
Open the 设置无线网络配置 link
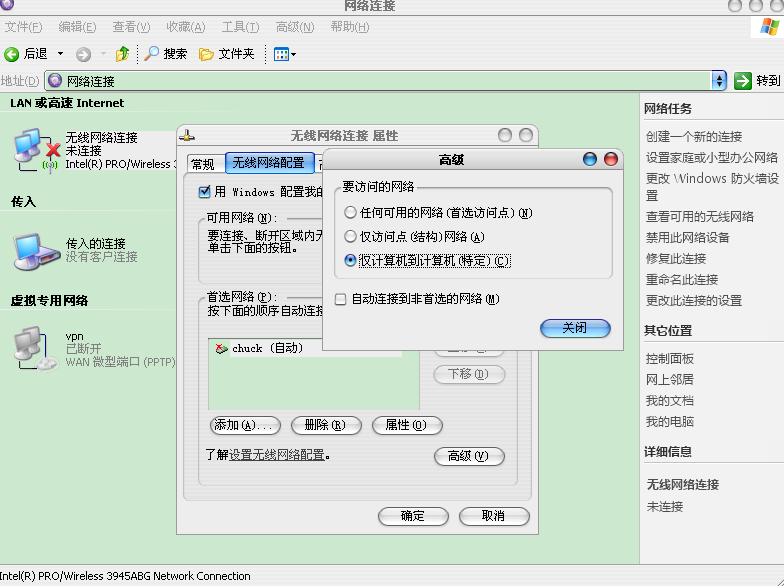[x=276, y=455]
